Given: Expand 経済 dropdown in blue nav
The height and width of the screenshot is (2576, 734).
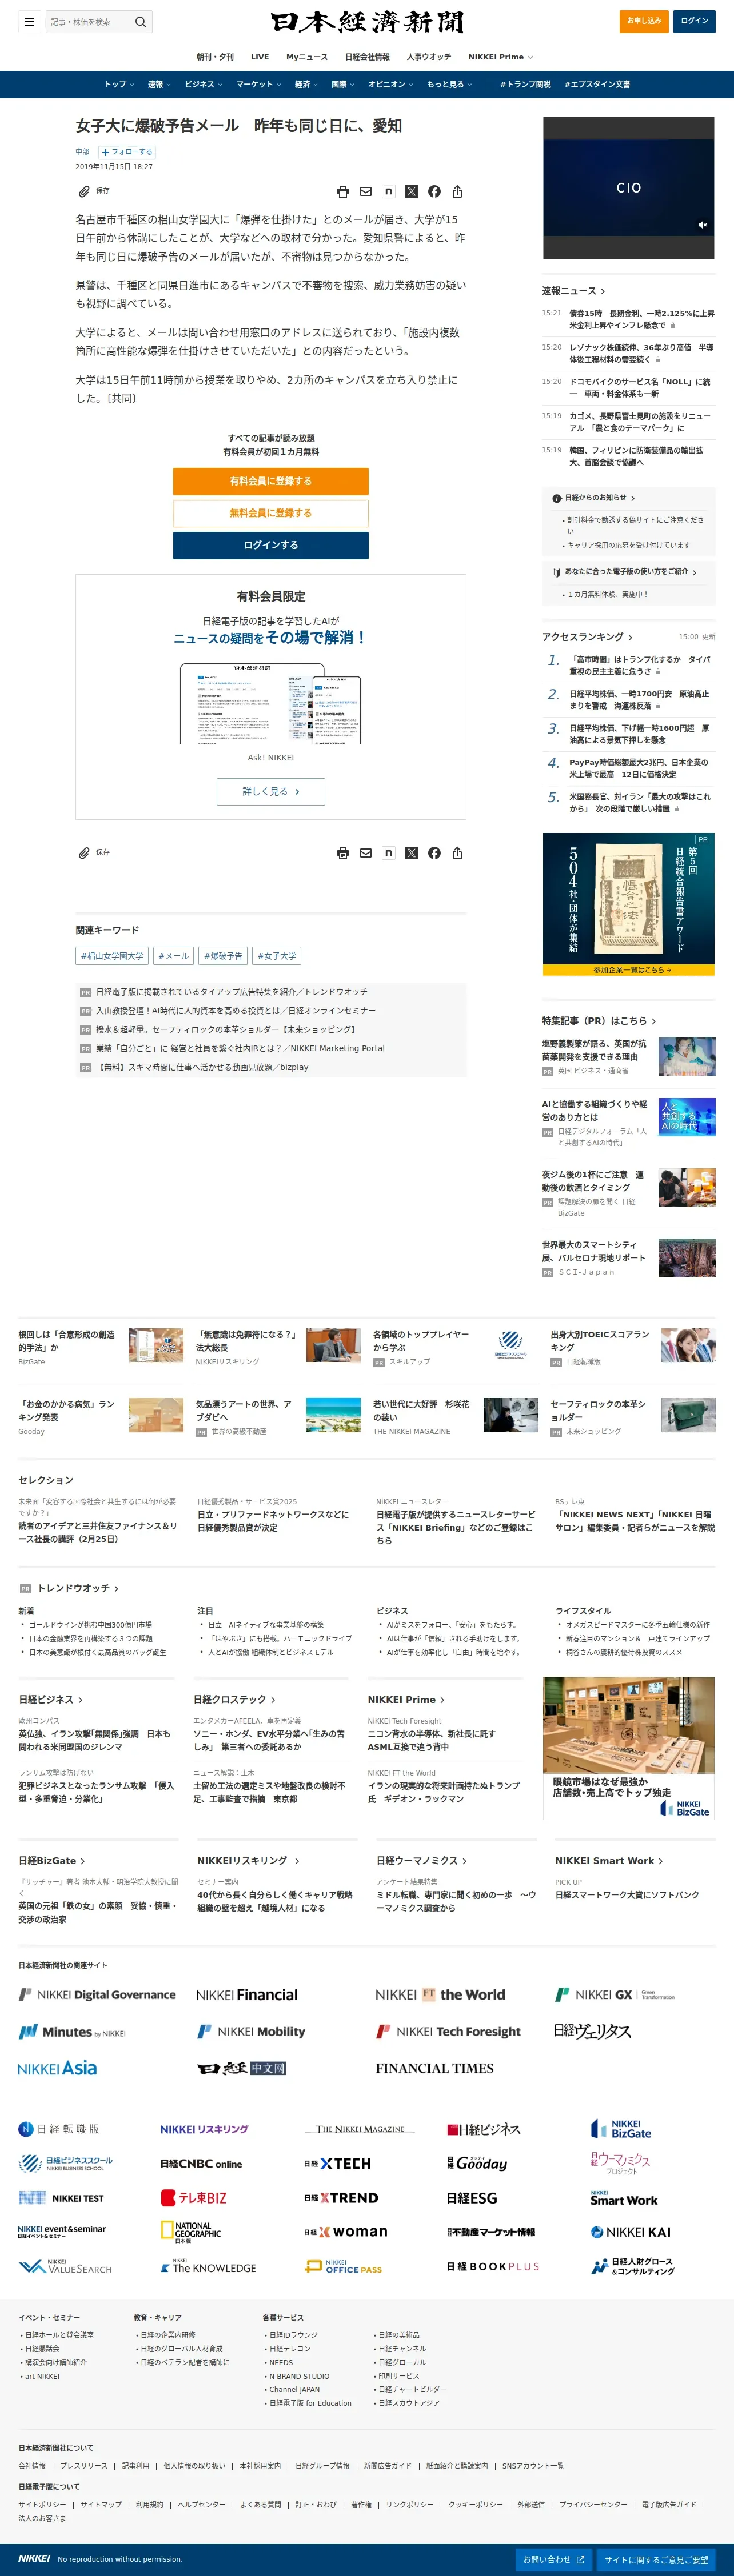Looking at the screenshot, I should point(306,84).
